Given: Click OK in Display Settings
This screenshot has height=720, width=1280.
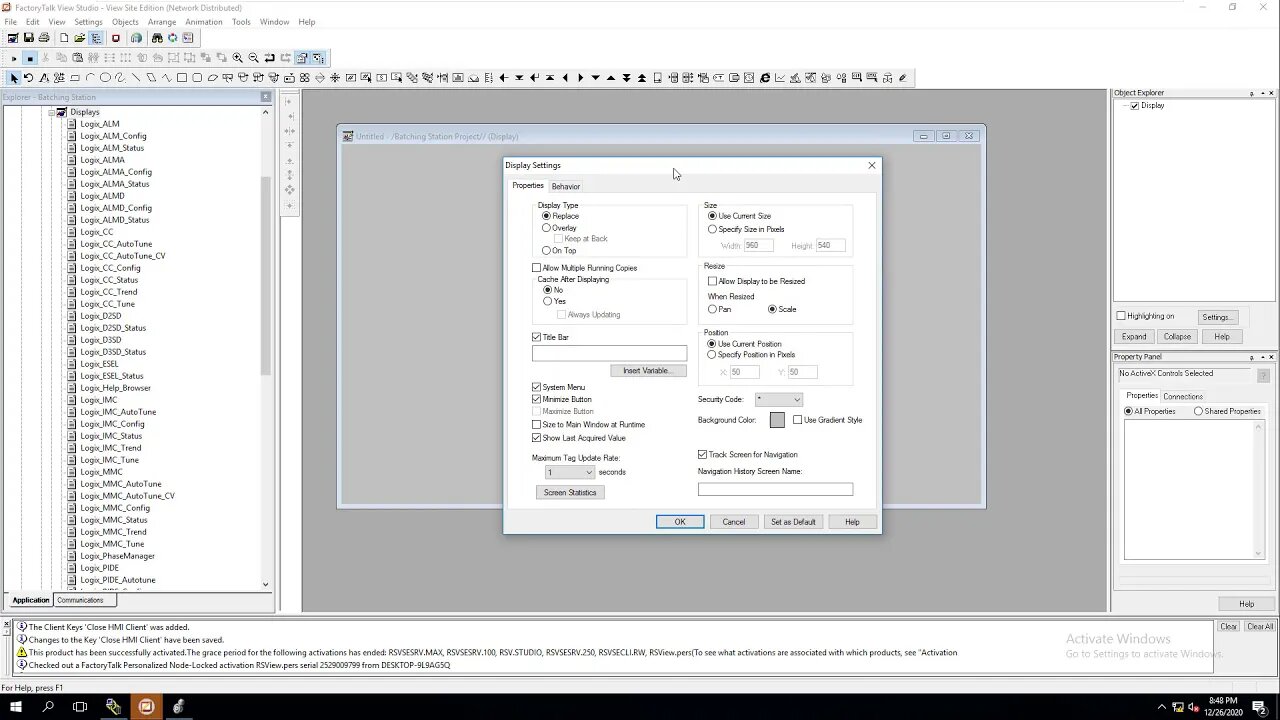Looking at the screenshot, I should coord(680,522).
